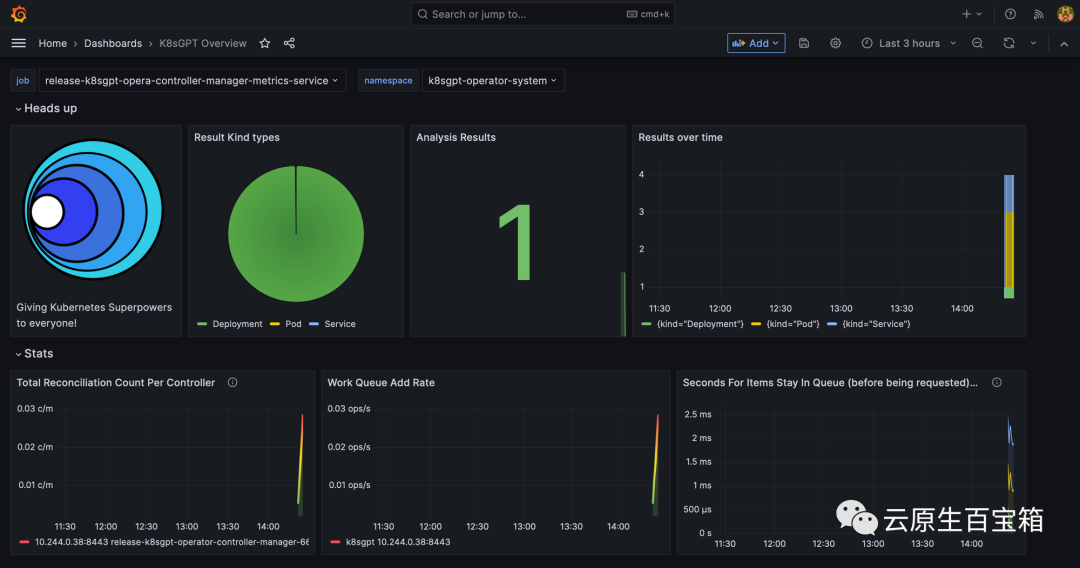Open the Add panel dropdown
The height and width of the screenshot is (568, 1080).
point(756,43)
